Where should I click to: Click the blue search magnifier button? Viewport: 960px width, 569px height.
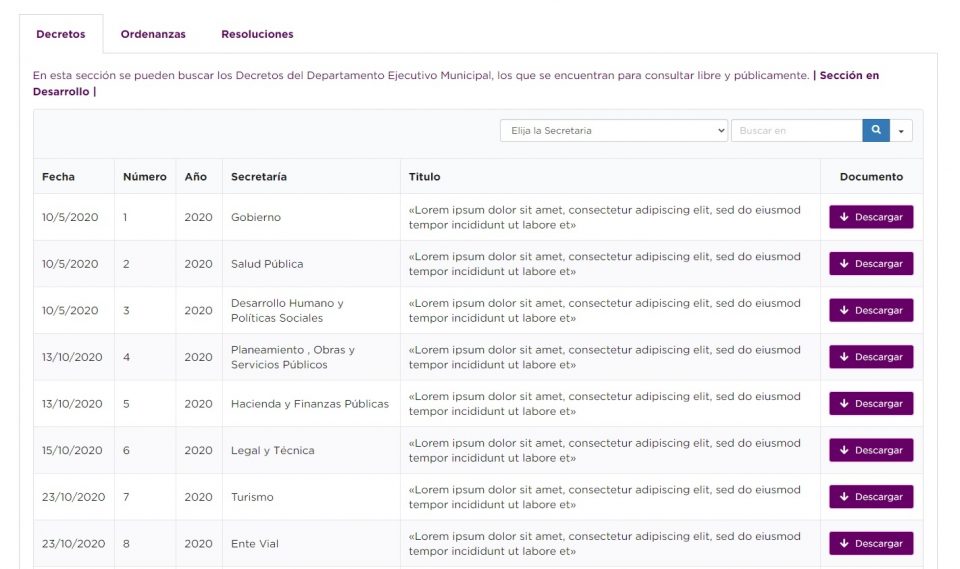(876, 131)
